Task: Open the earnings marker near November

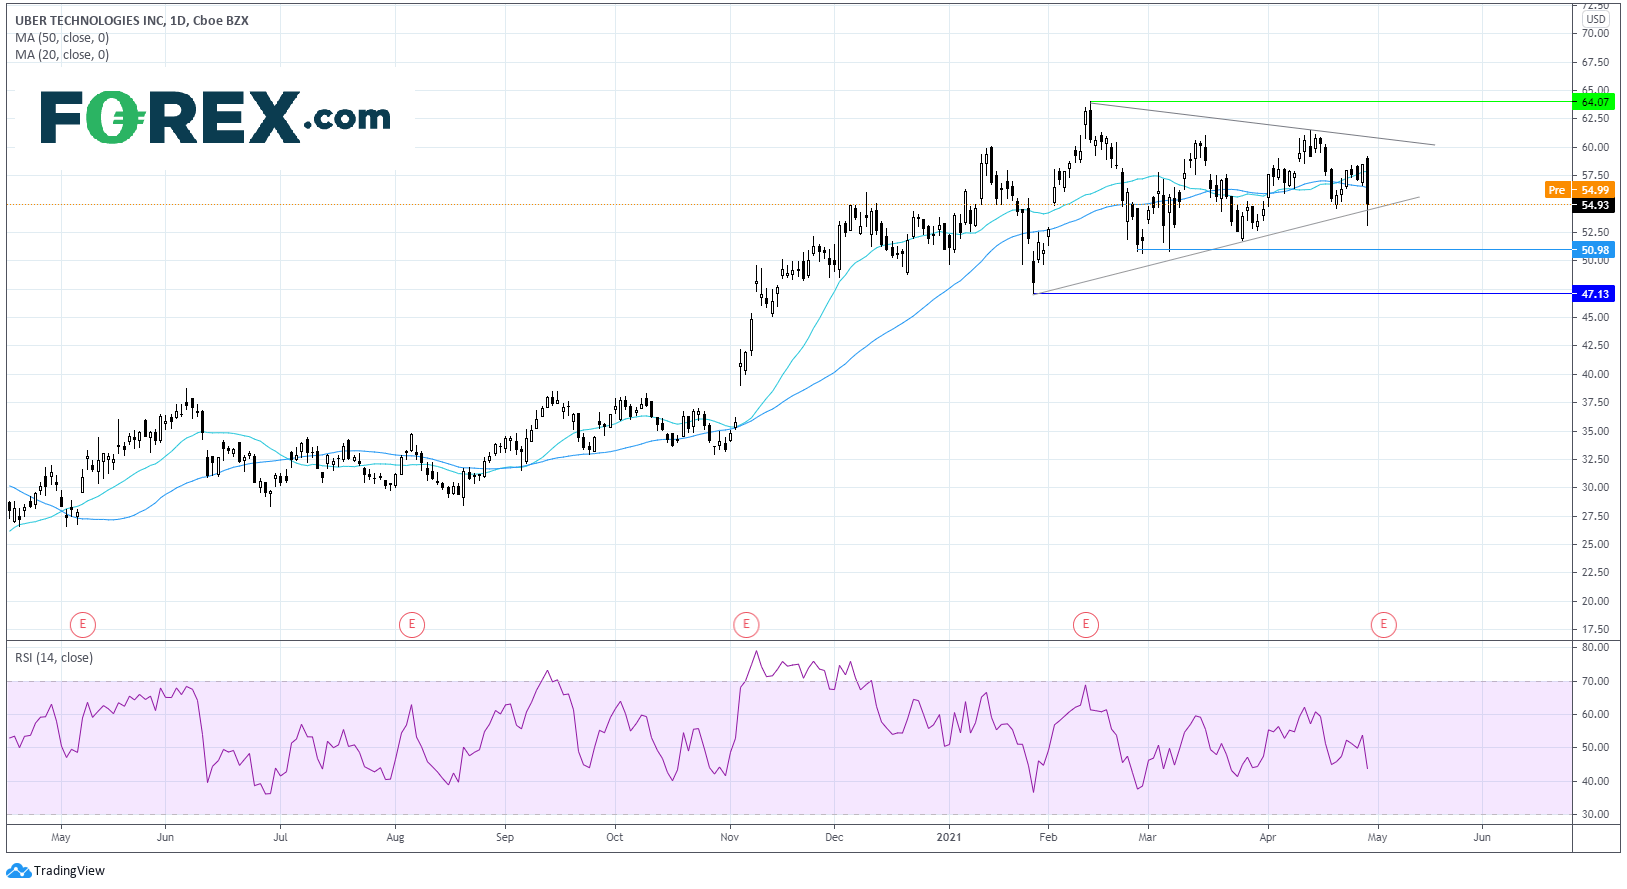Action: [x=746, y=625]
